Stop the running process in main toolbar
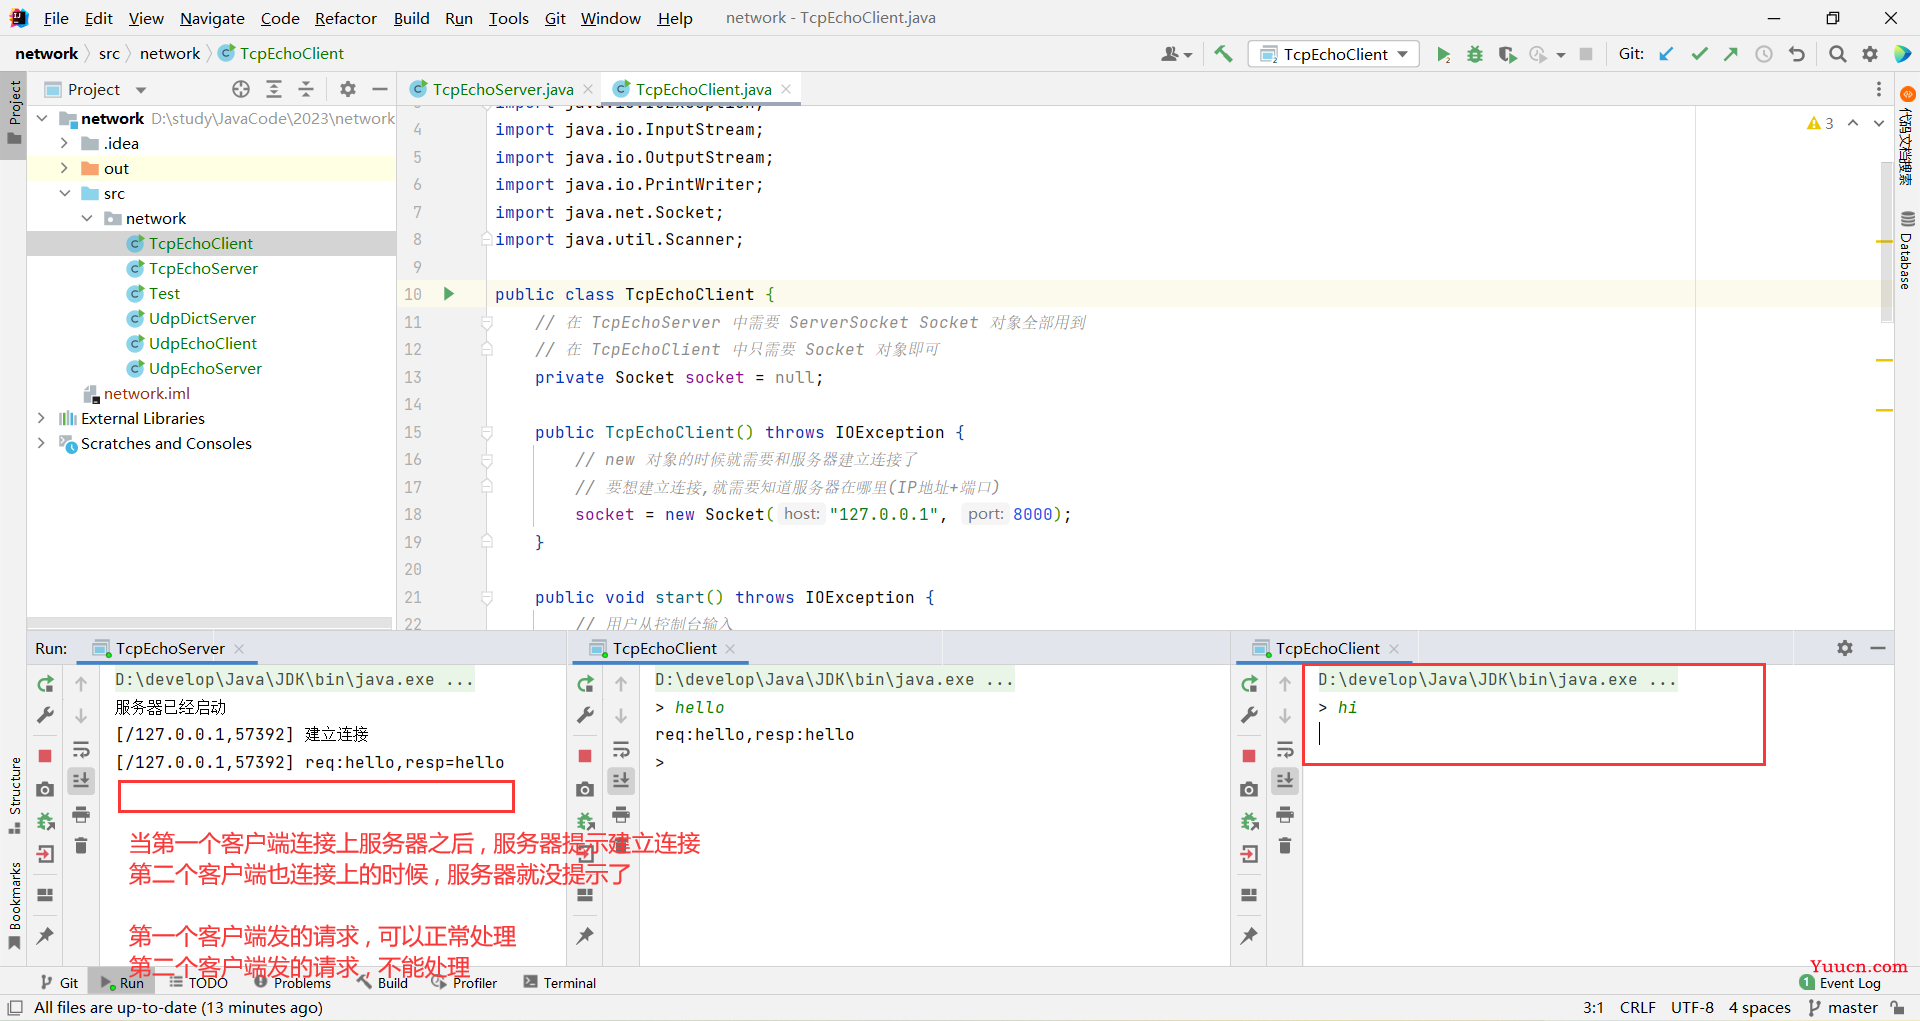 pyautogui.click(x=1586, y=54)
